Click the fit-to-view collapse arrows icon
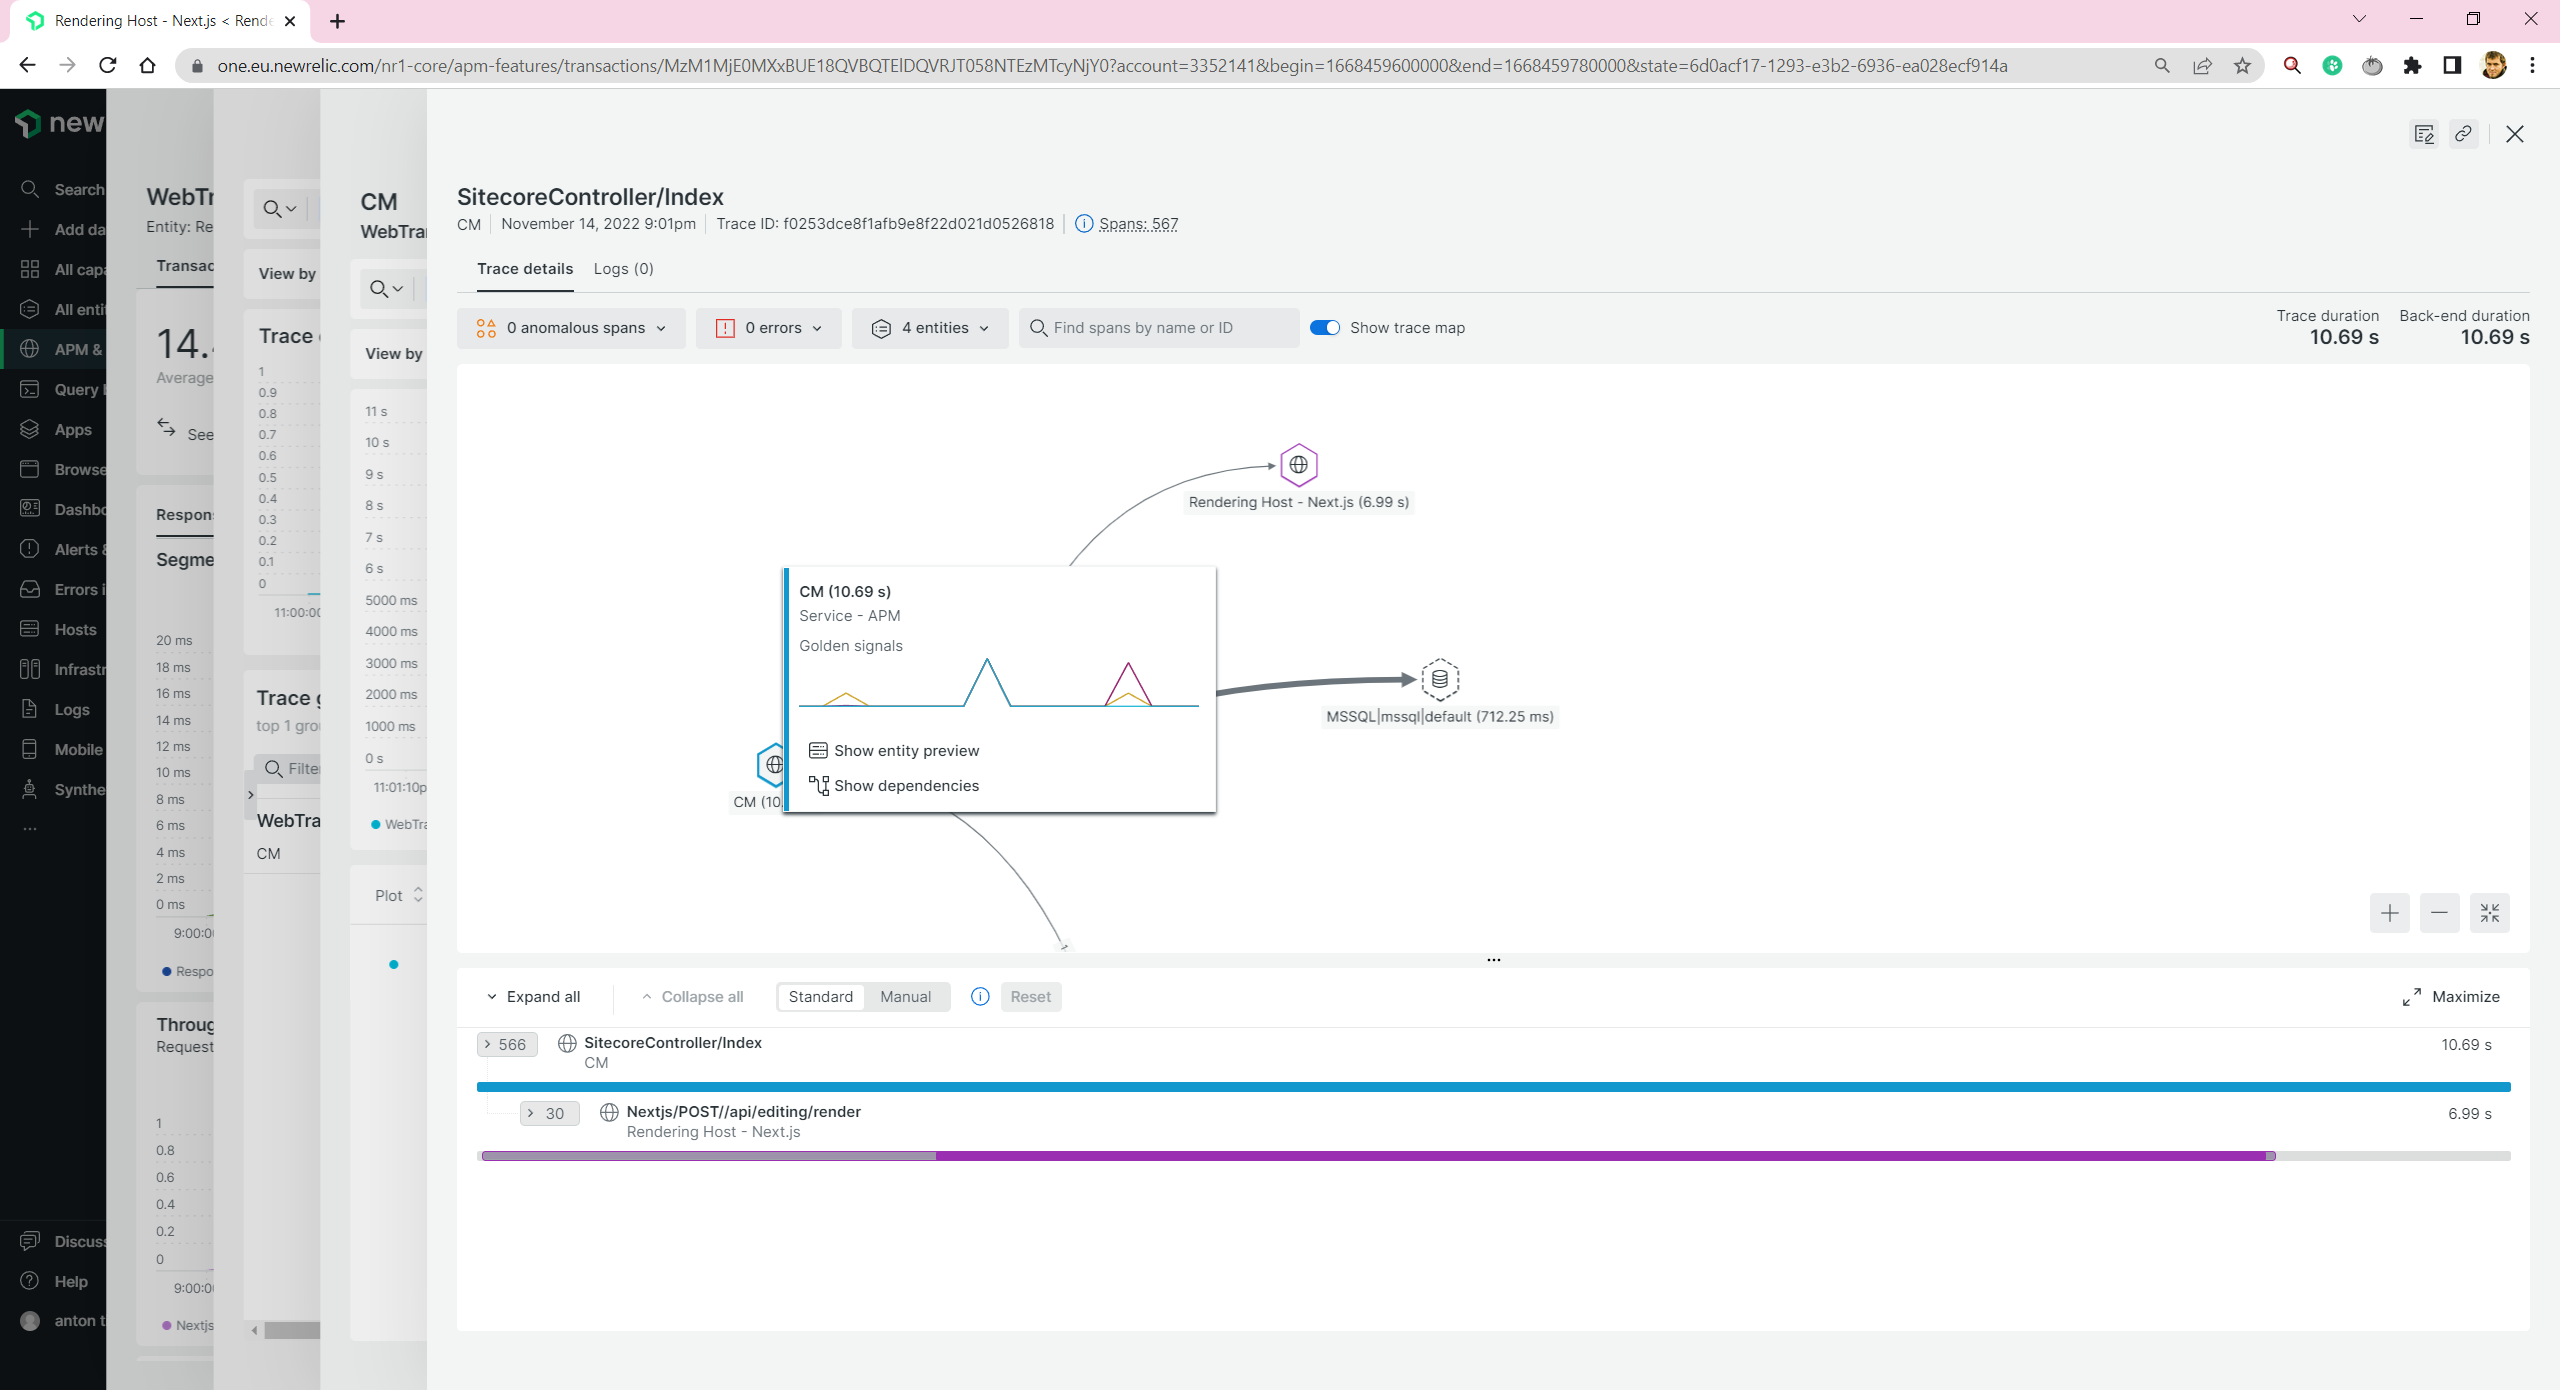The height and width of the screenshot is (1390, 2560). point(2489,913)
